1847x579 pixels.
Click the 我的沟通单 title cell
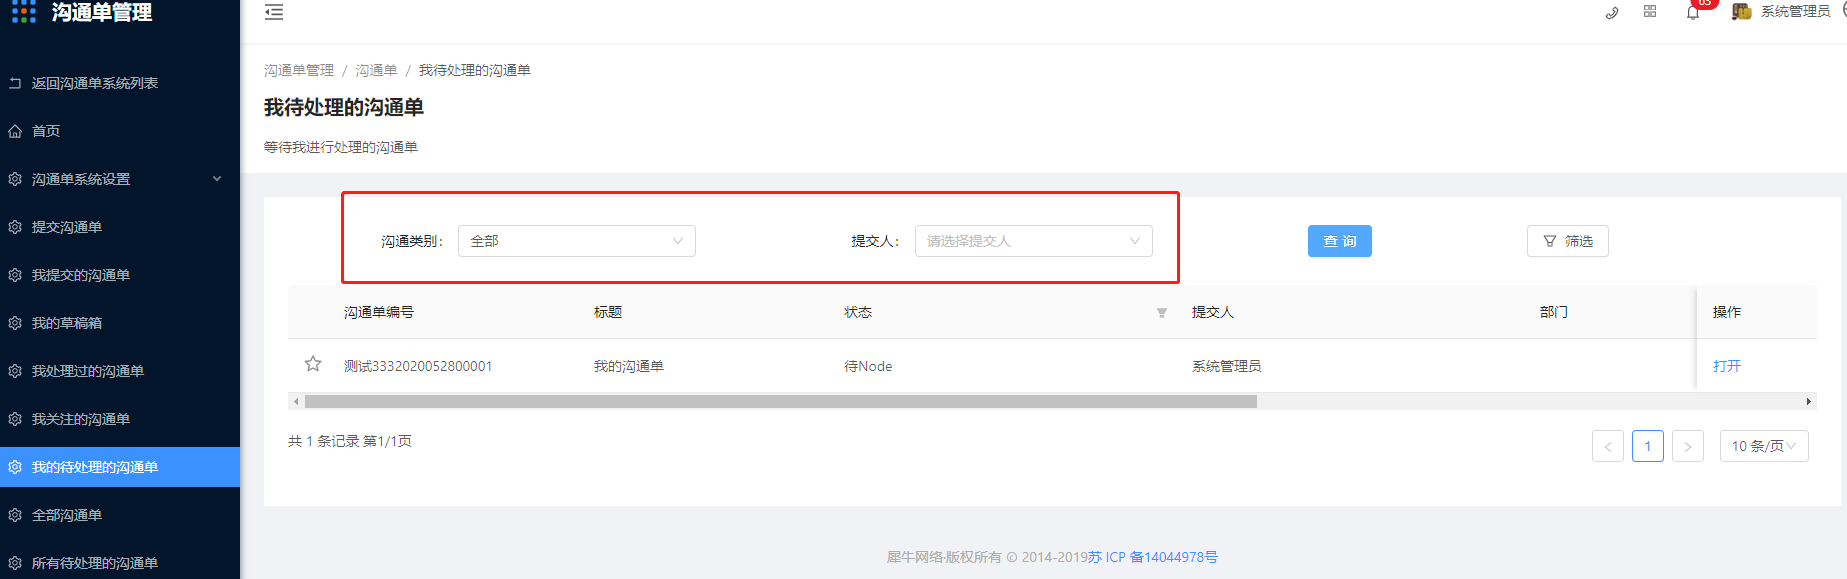[629, 366]
